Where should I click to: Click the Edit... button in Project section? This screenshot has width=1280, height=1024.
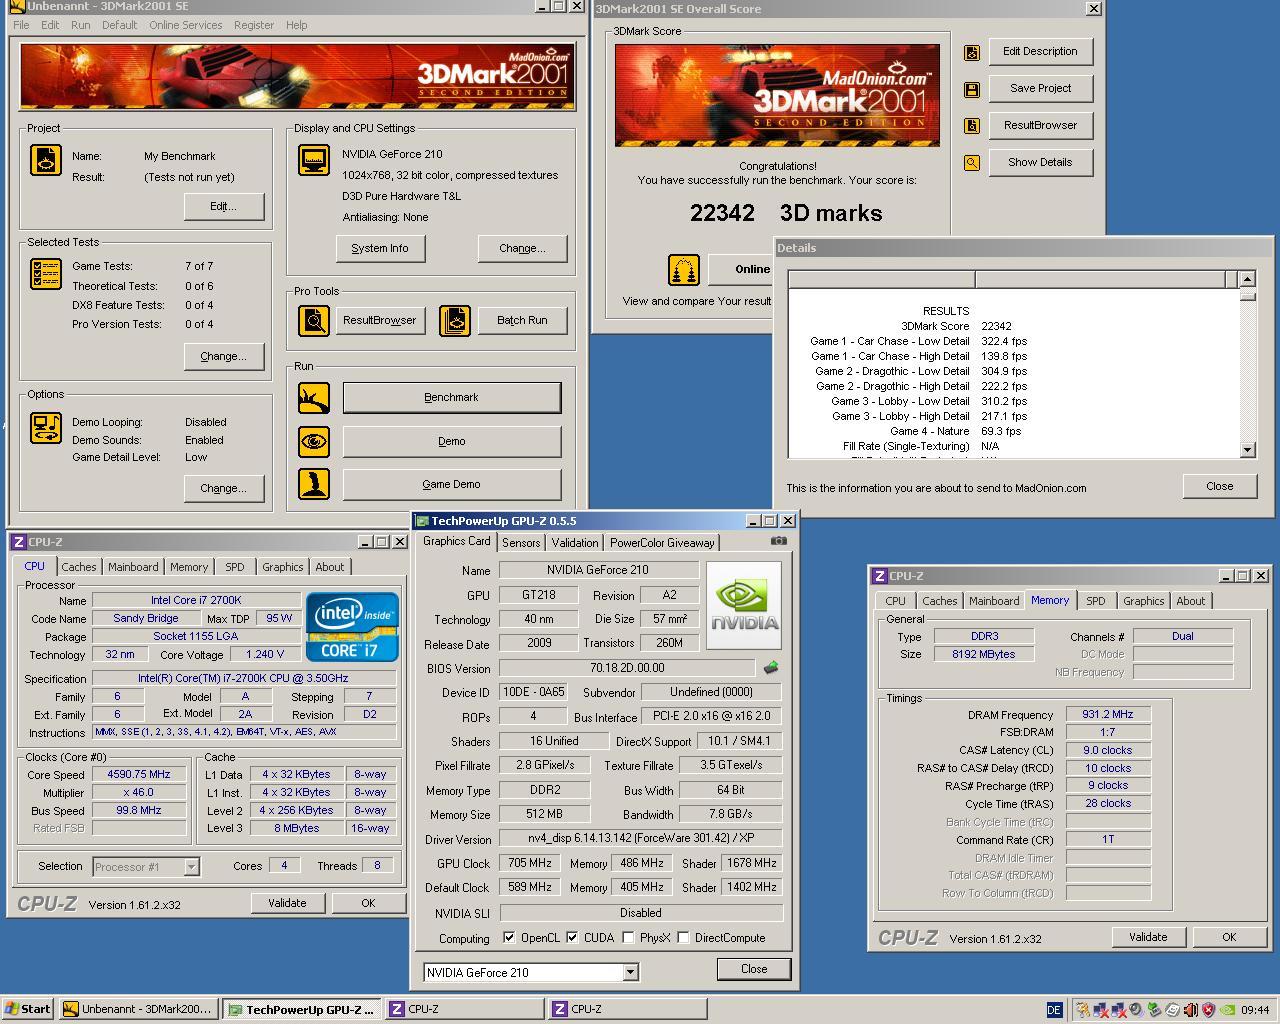tap(224, 206)
